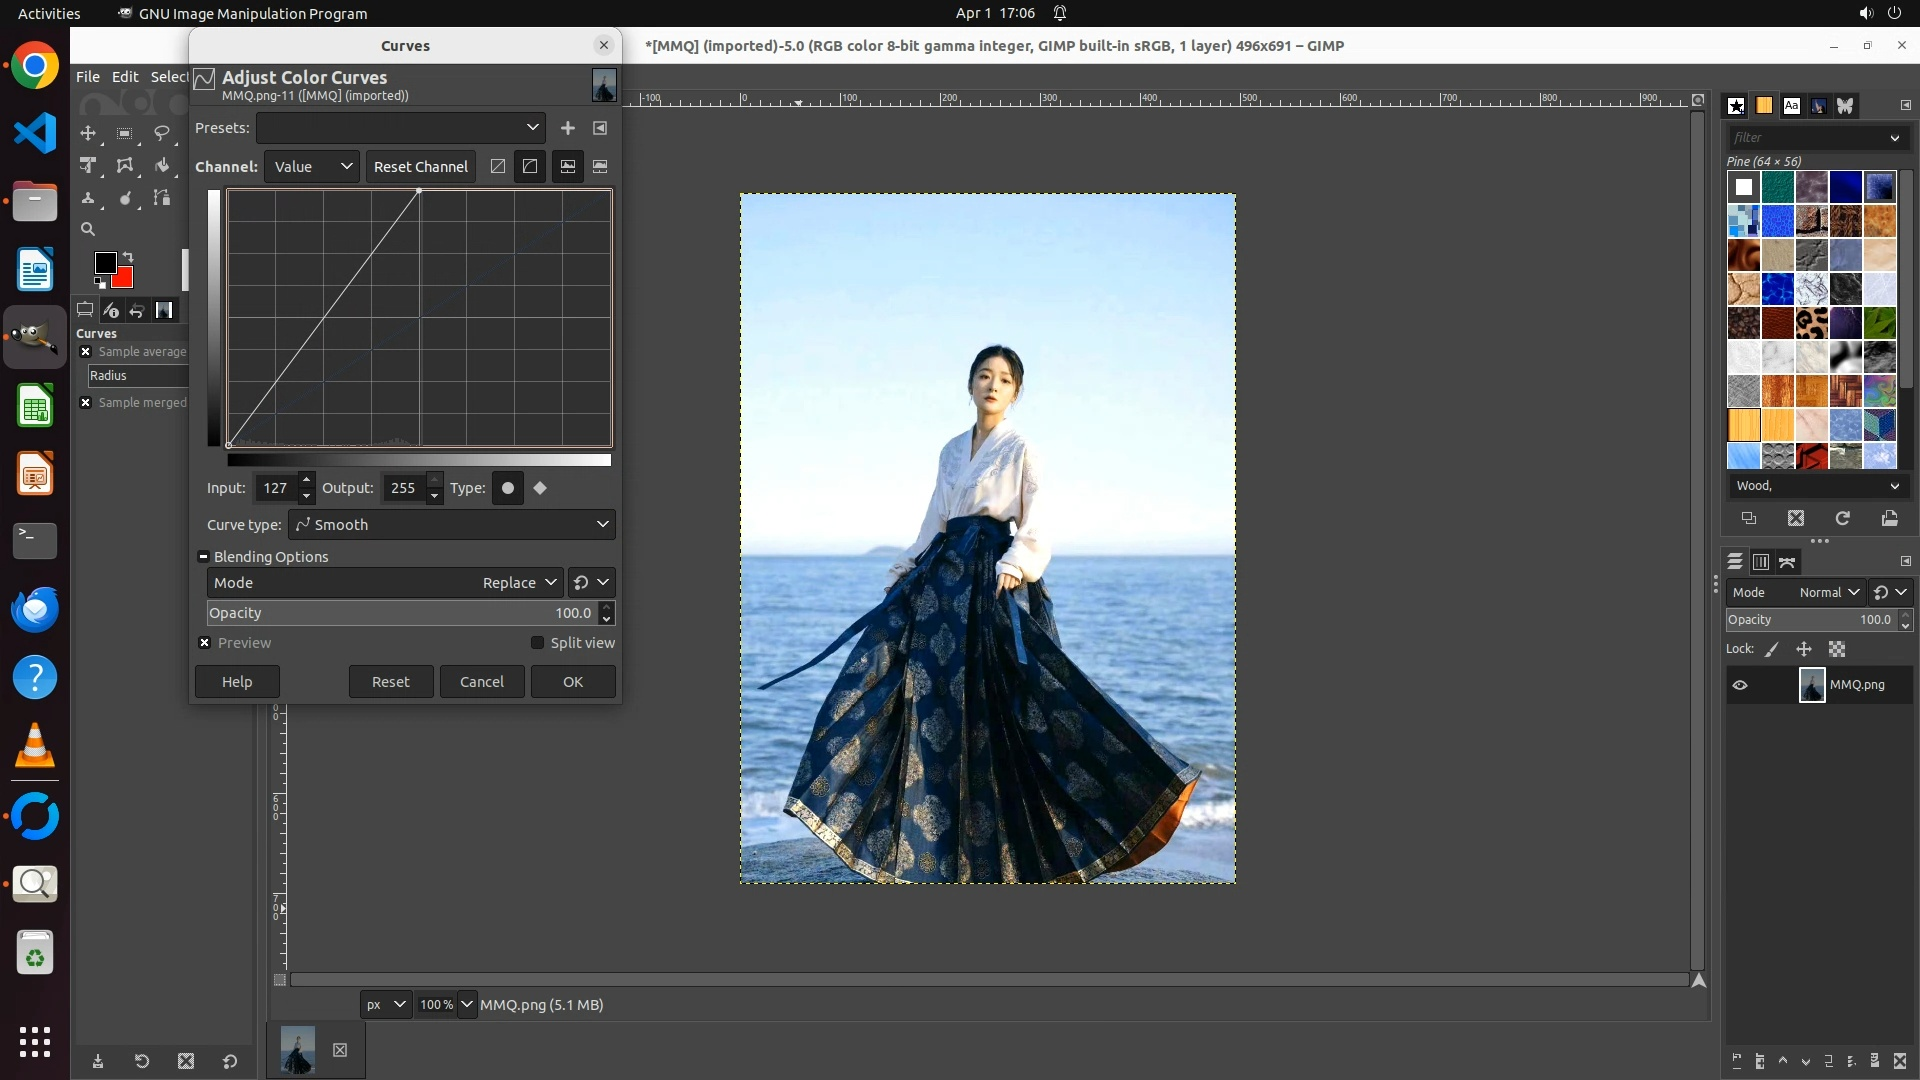Collapse the Blending Options section
1920x1080 pixels.
(204, 557)
